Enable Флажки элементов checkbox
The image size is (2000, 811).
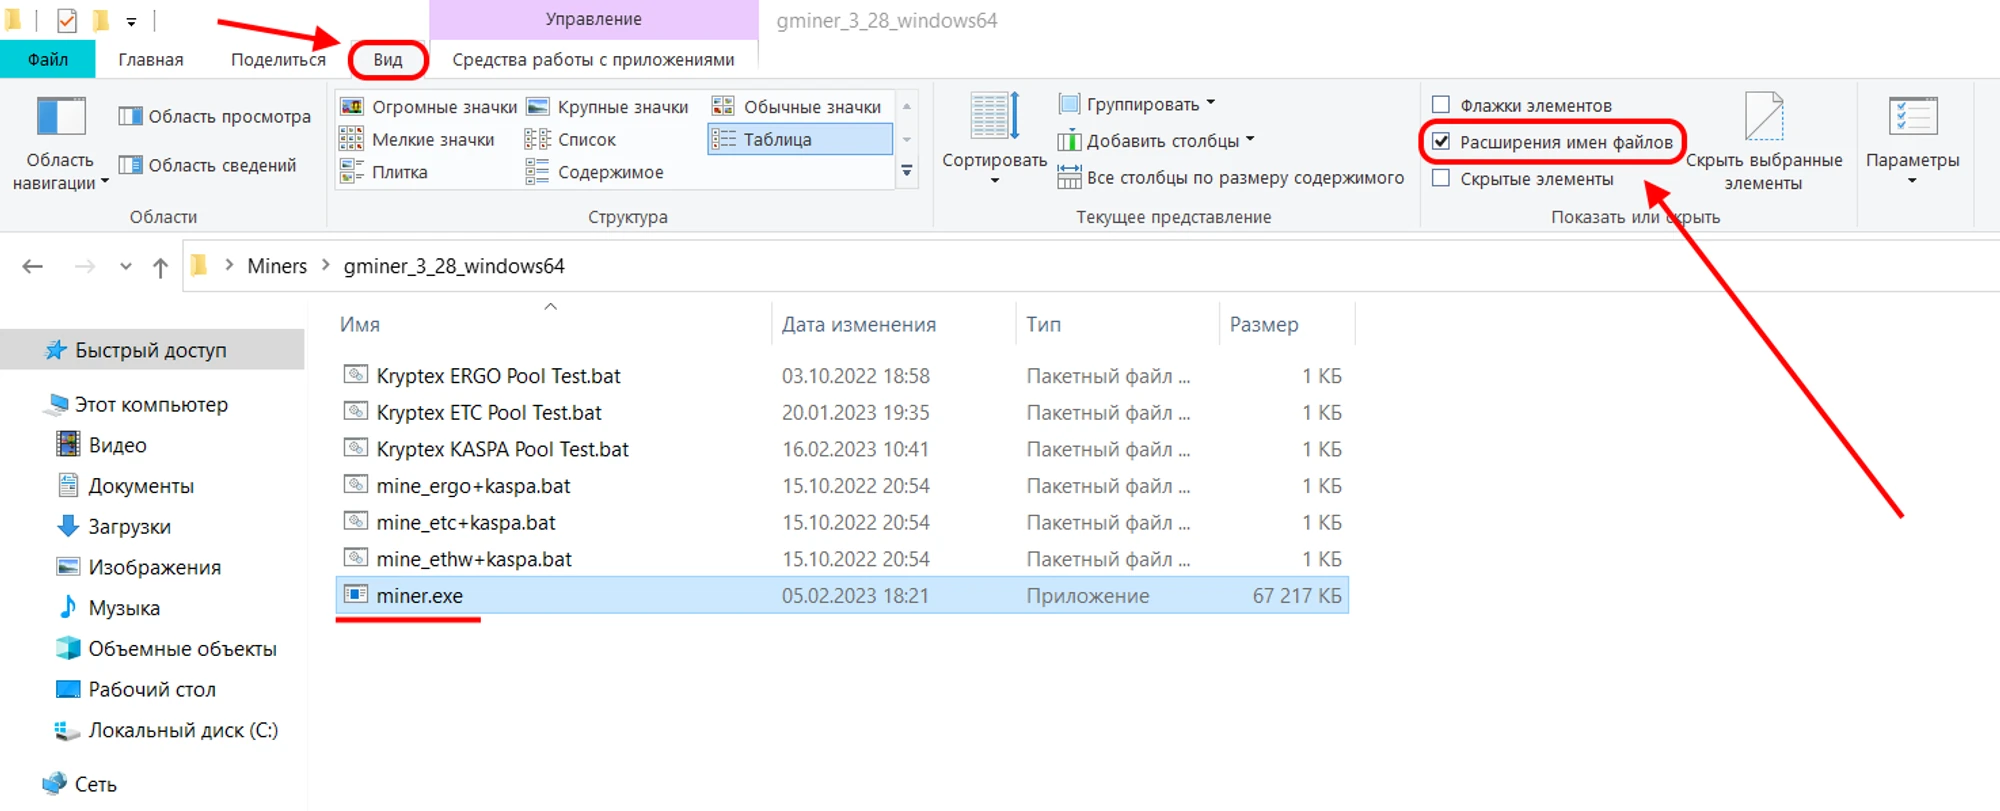[1441, 105]
